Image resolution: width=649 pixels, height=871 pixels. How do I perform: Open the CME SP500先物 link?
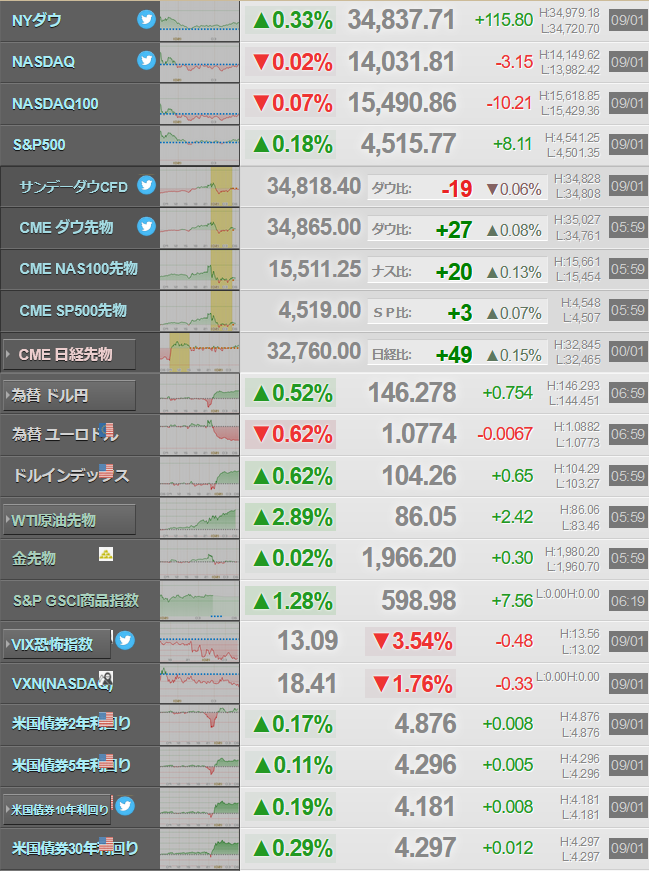pos(73,311)
